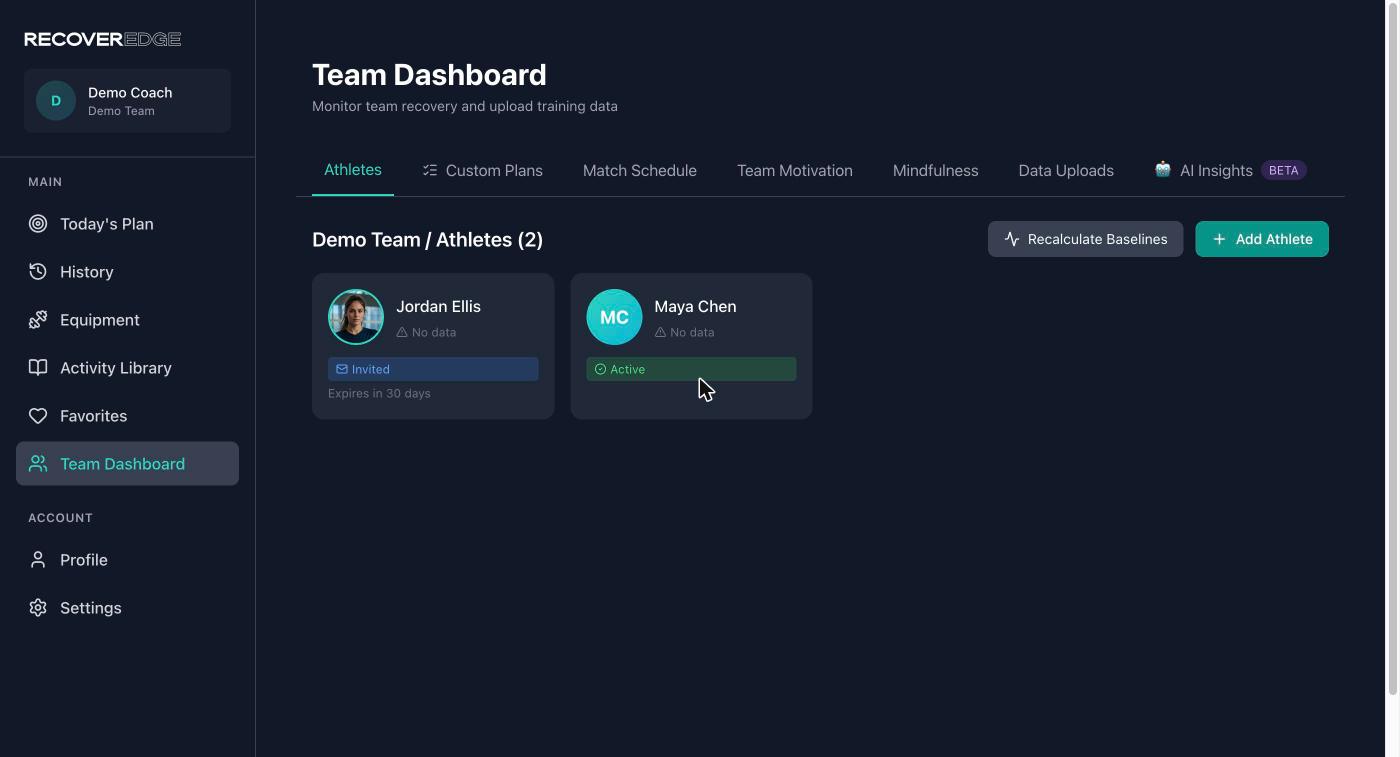Screen dimensions: 1400x757
Task: Click the Active status badge
Action: click(691, 369)
